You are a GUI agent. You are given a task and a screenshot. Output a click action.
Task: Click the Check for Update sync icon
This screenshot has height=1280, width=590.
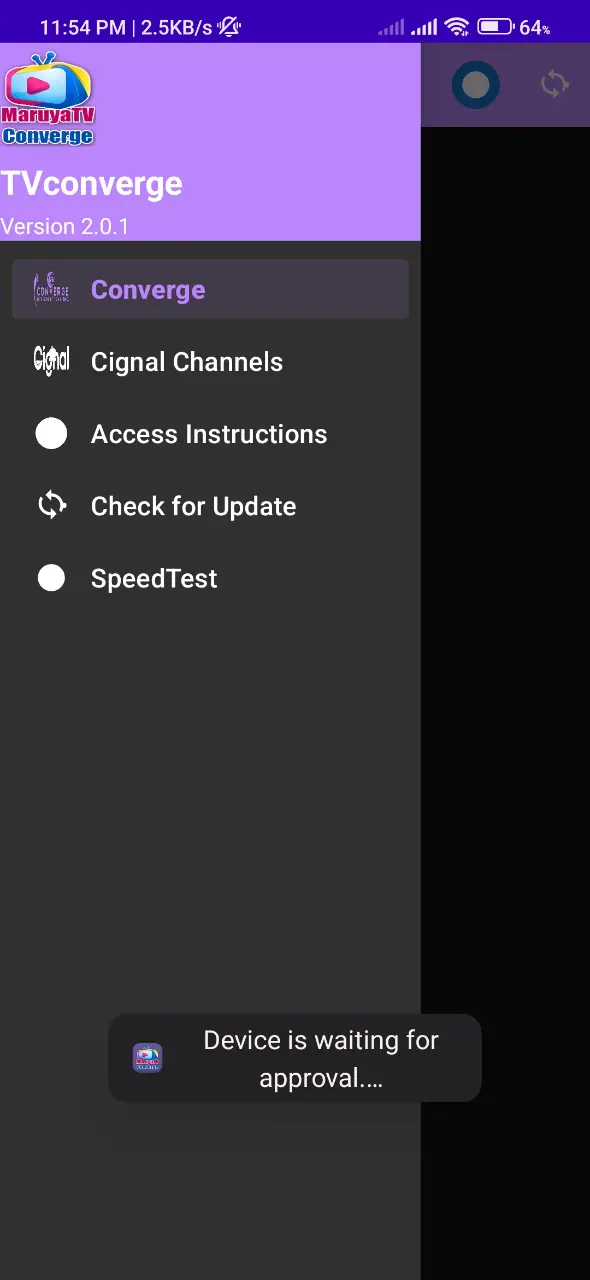coord(51,506)
